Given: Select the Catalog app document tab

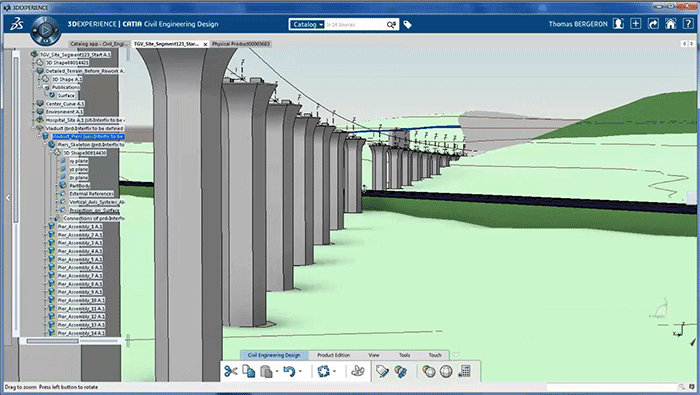Looking at the screenshot, I should [x=99, y=44].
